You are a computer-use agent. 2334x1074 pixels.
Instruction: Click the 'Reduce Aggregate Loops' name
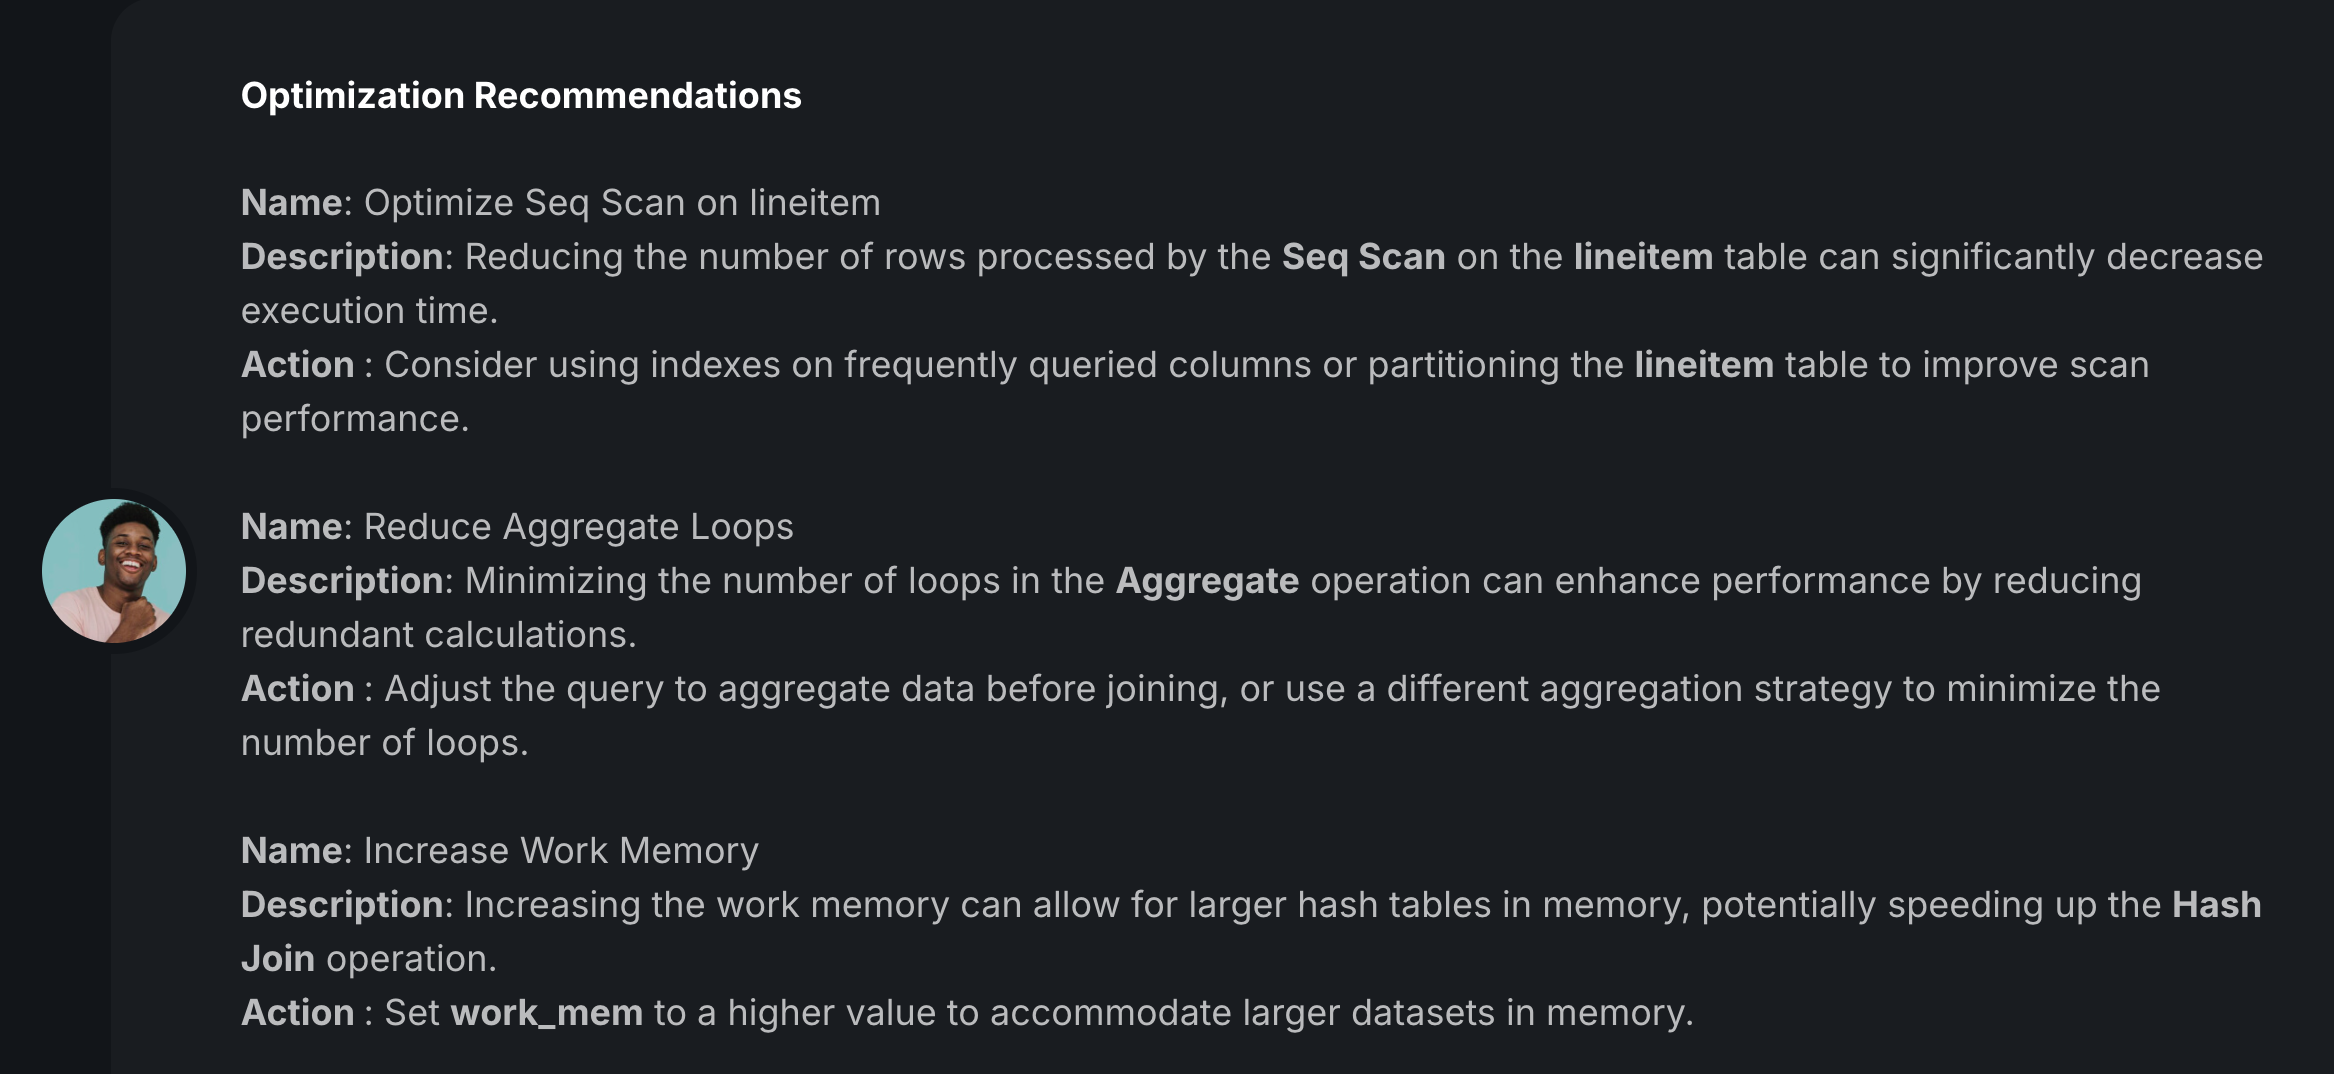579,527
